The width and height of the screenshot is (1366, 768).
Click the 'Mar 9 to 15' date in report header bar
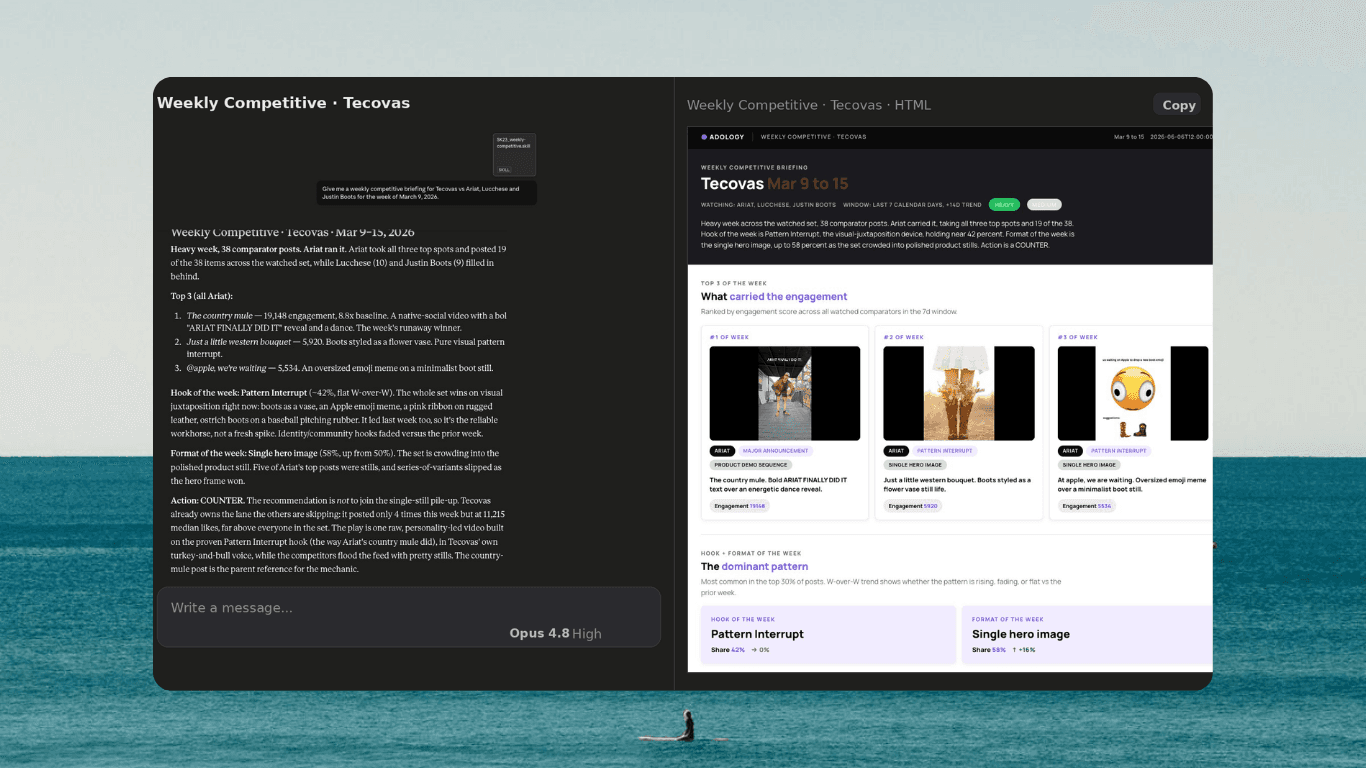pyautogui.click(x=1129, y=137)
